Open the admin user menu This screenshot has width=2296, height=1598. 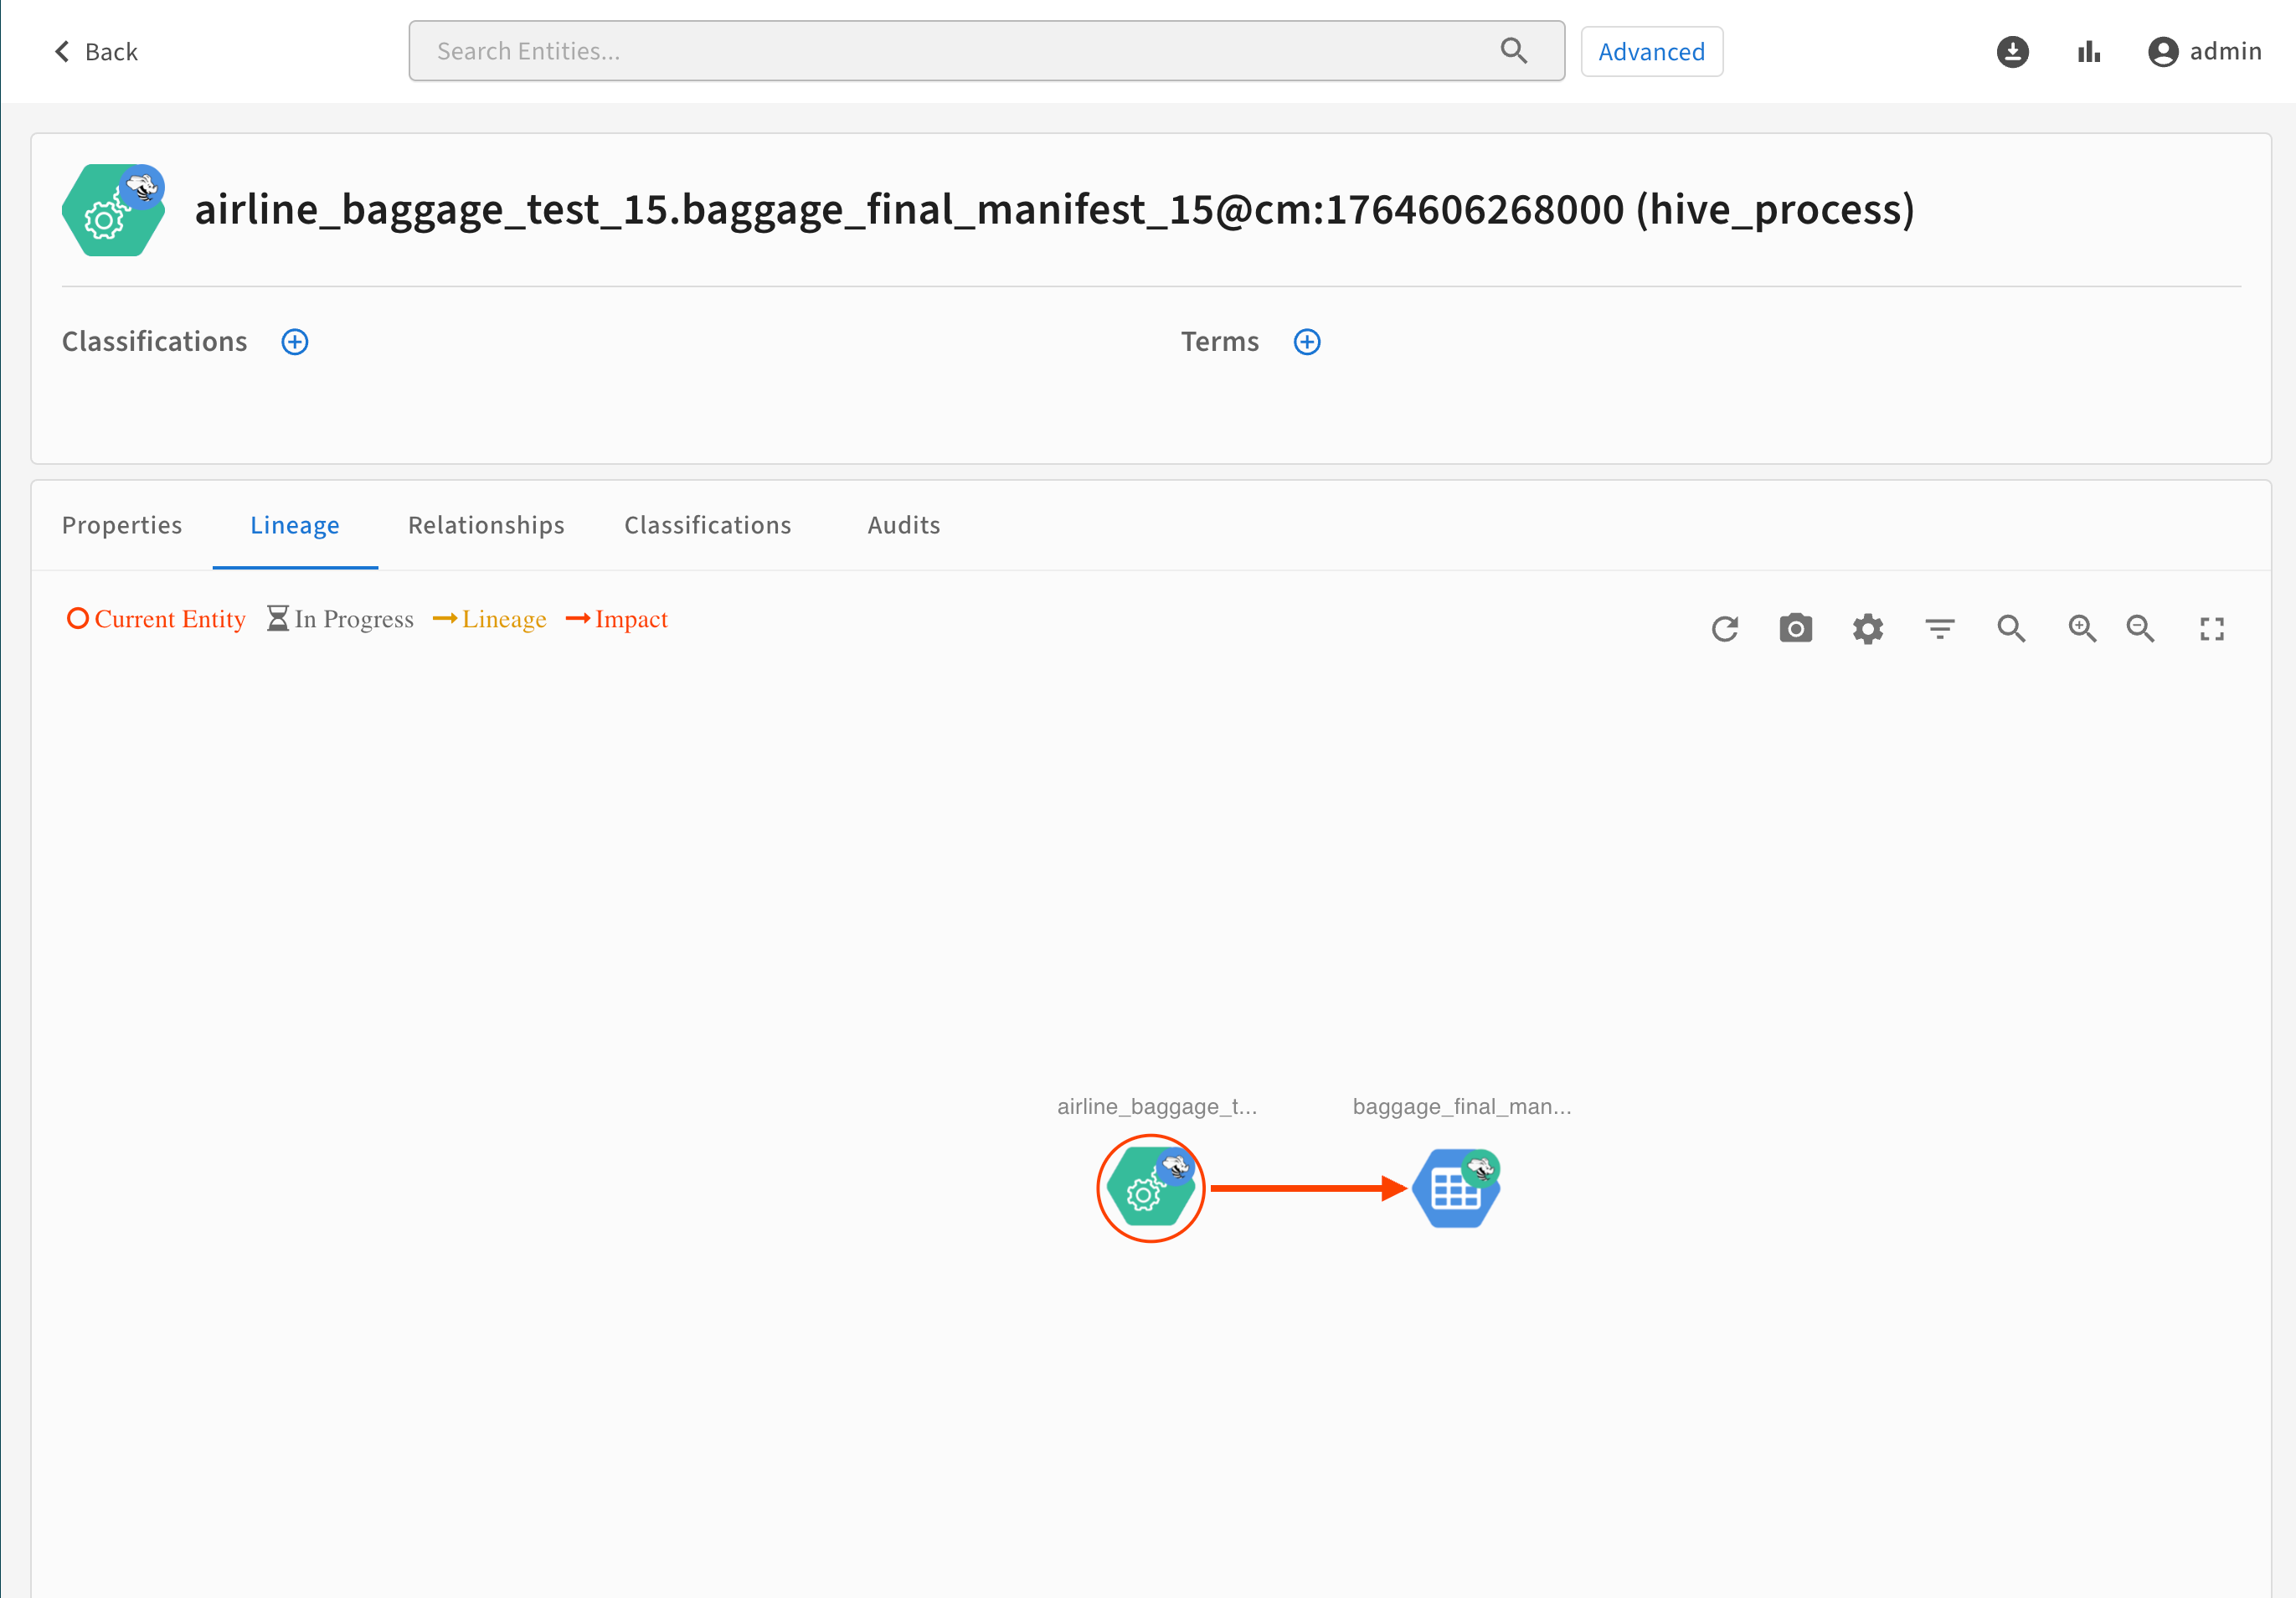[x=2204, y=51]
